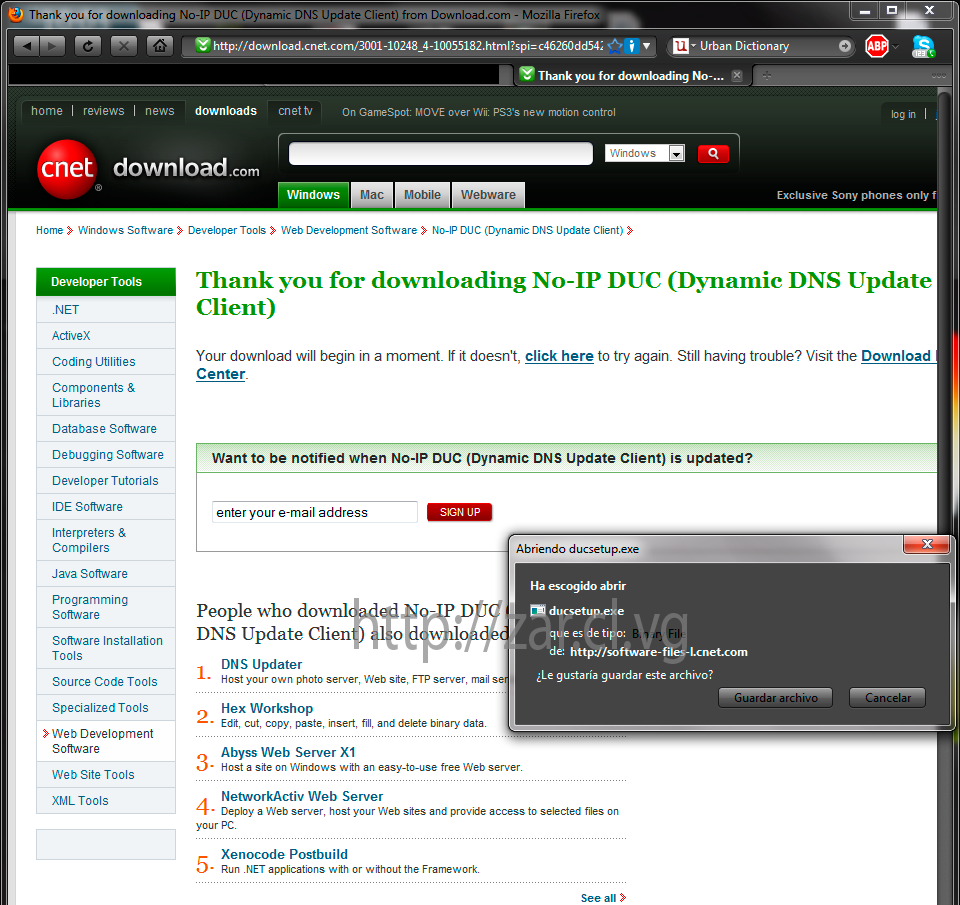
Task: Switch to the Windows platform tab
Action: (x=313, y=195)
